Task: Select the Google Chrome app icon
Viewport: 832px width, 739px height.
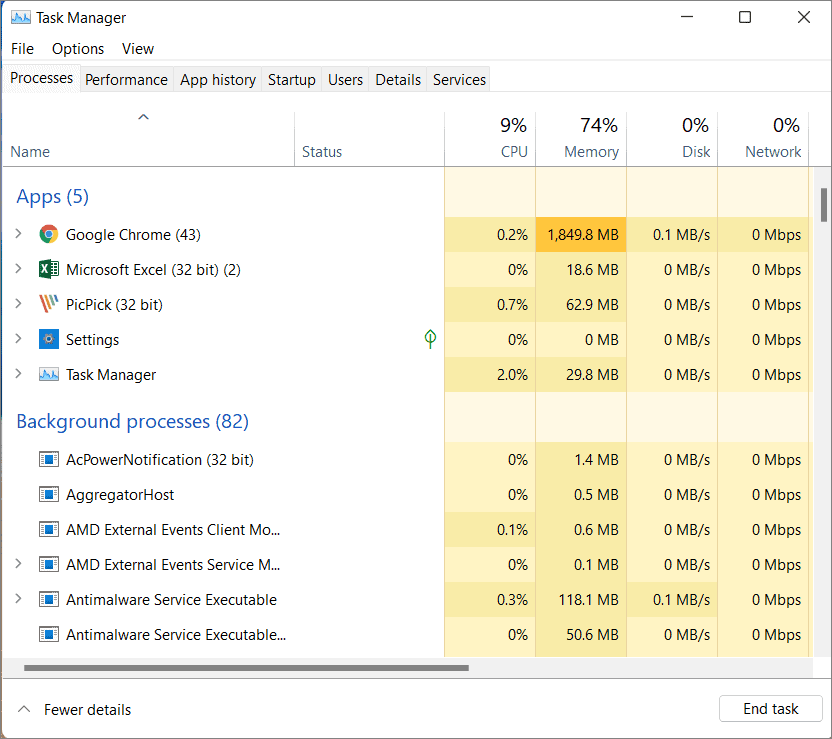Action: tap(48, 234)
